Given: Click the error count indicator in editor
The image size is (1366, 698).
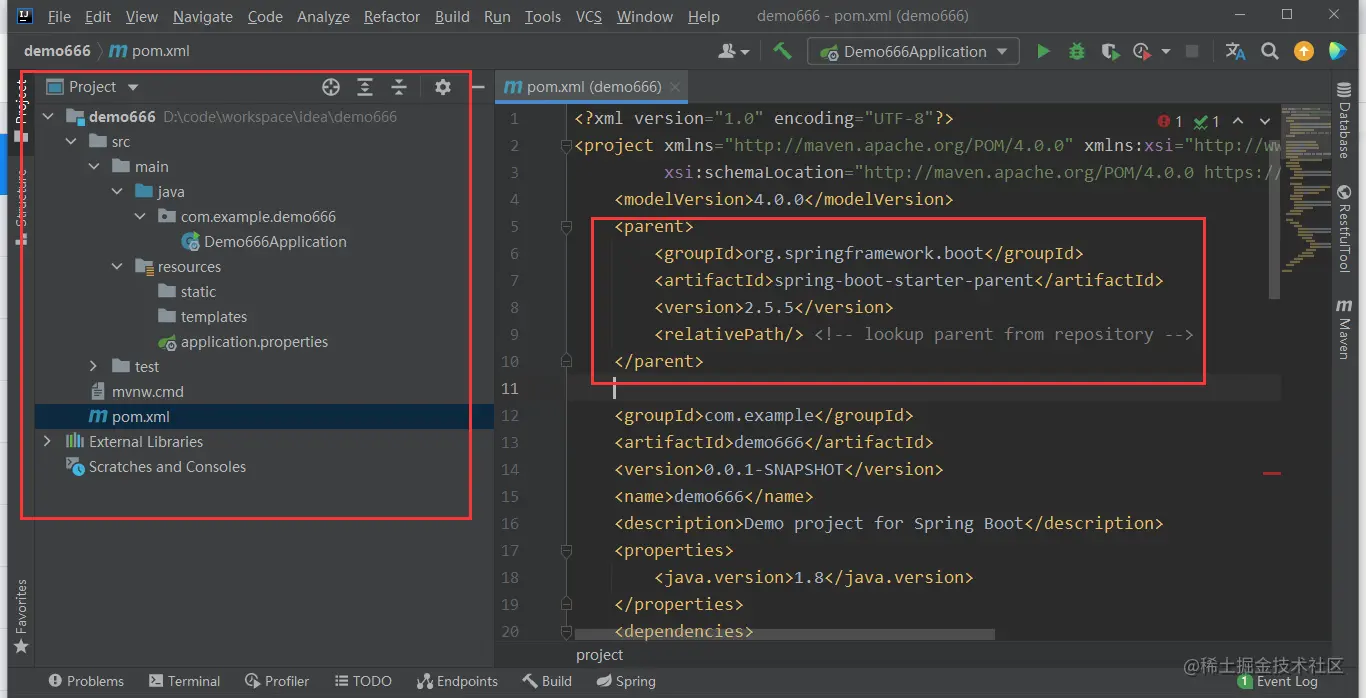Looking at the screenshot, I should 1170,121.
